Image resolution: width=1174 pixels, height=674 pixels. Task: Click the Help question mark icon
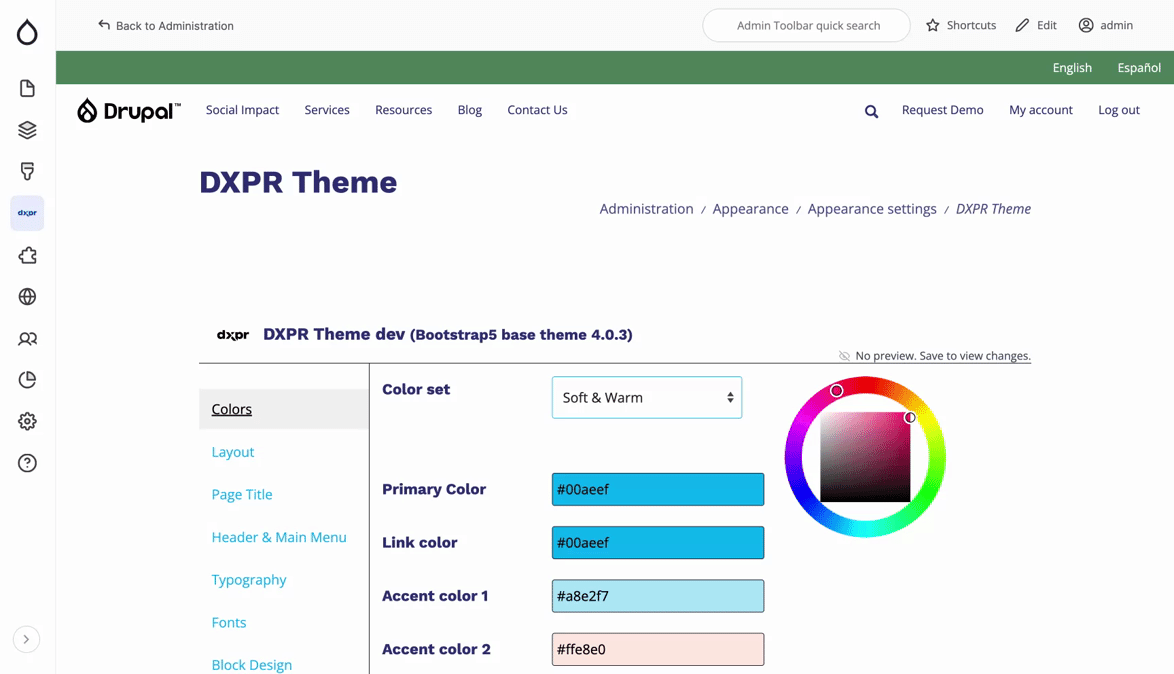pyautogui.click(x=26, y=463)
